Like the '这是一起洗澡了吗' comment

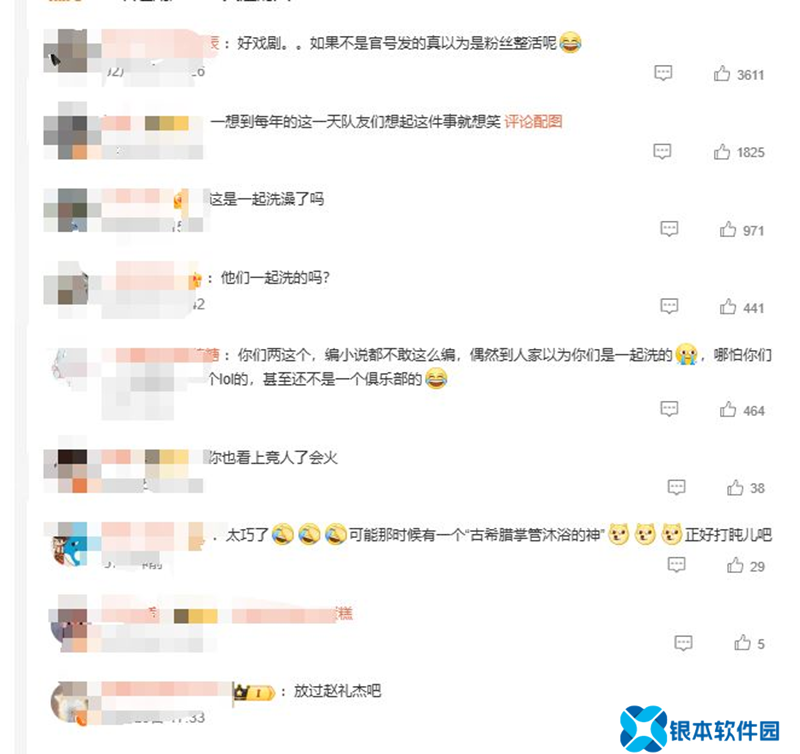728,229
